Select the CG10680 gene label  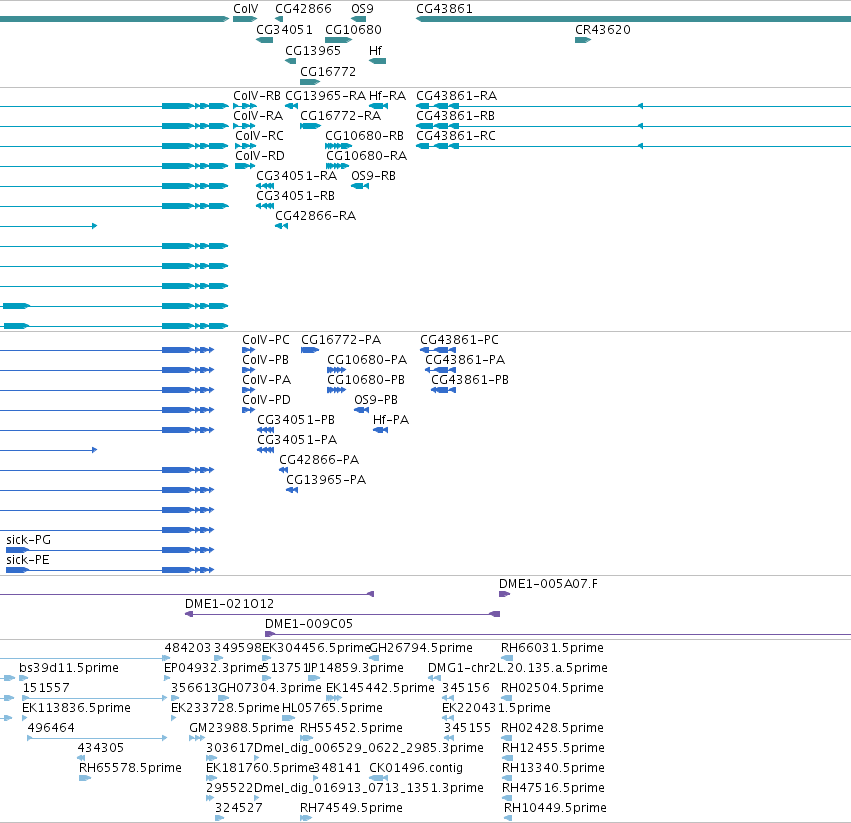pyautogui.click(x=353, y=30)
